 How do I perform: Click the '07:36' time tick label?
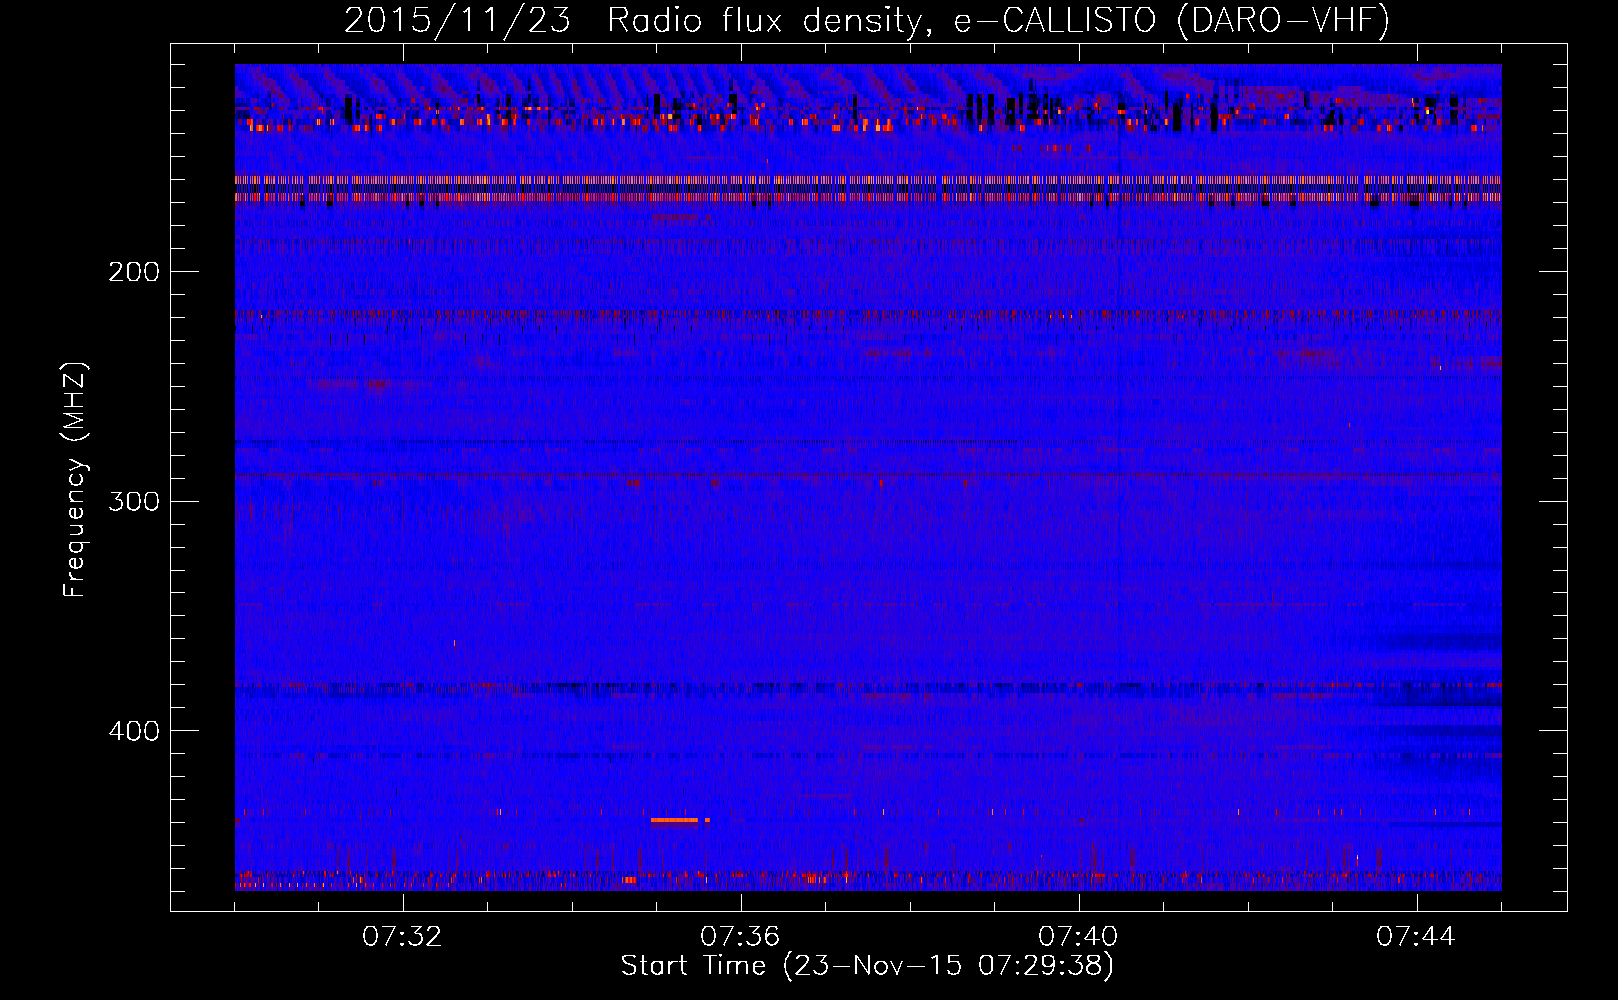[x=740, y=937]
